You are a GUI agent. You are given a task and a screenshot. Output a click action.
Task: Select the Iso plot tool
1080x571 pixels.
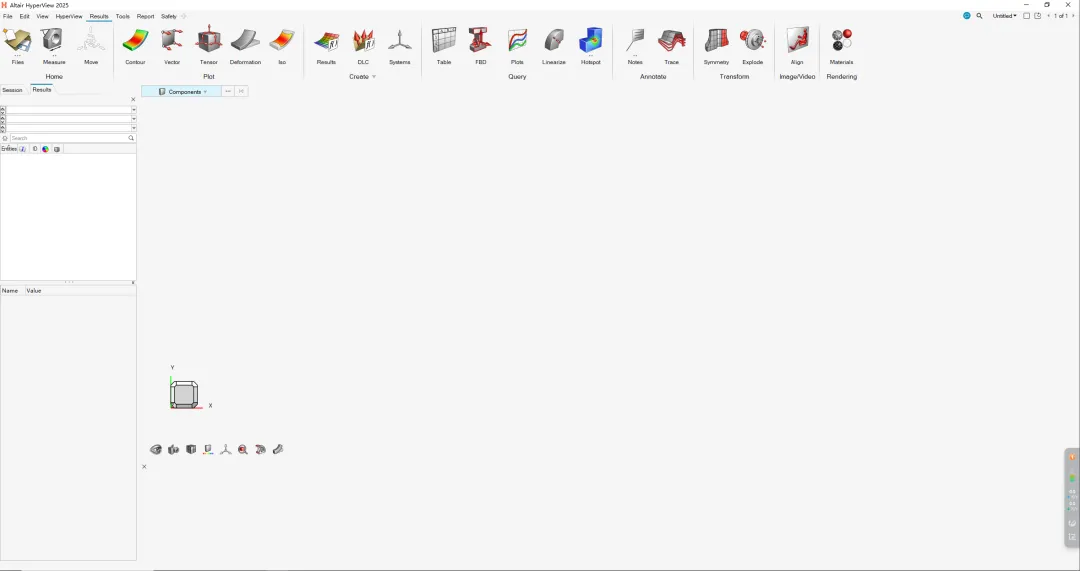(282, 41)
